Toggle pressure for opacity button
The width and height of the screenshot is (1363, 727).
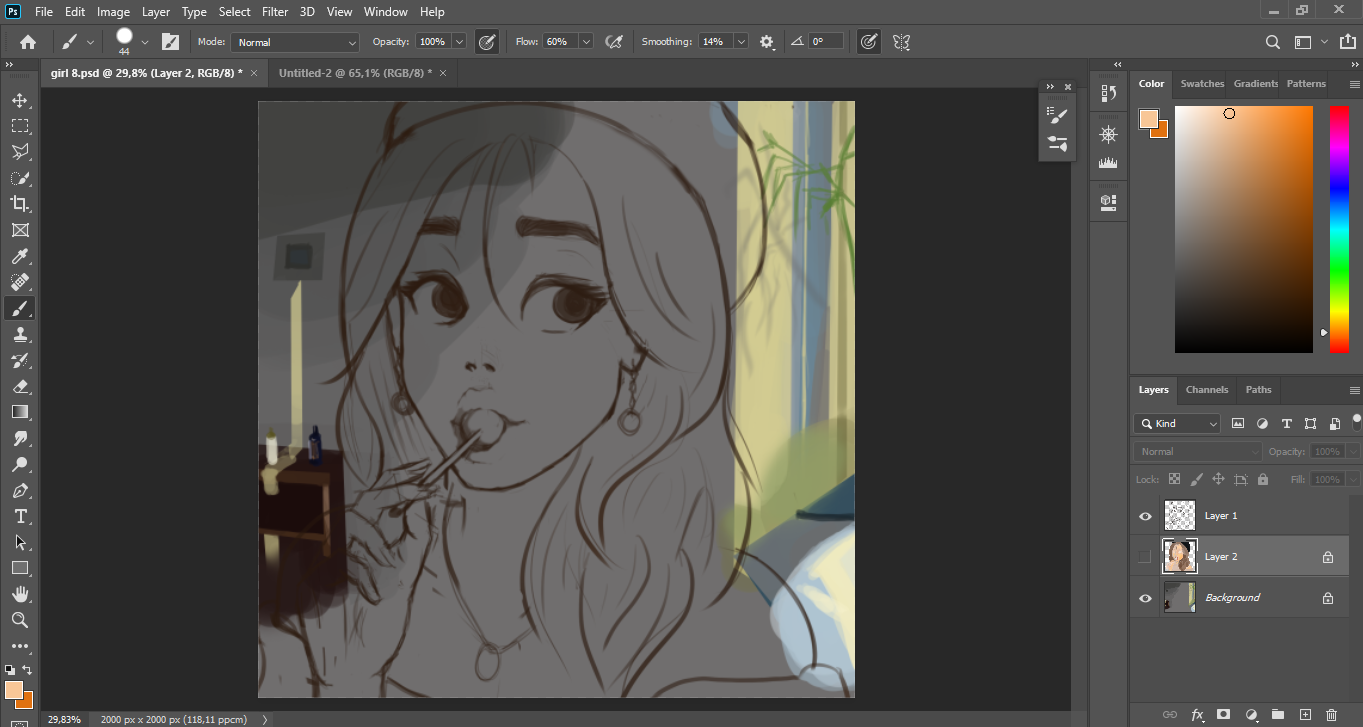487,42
